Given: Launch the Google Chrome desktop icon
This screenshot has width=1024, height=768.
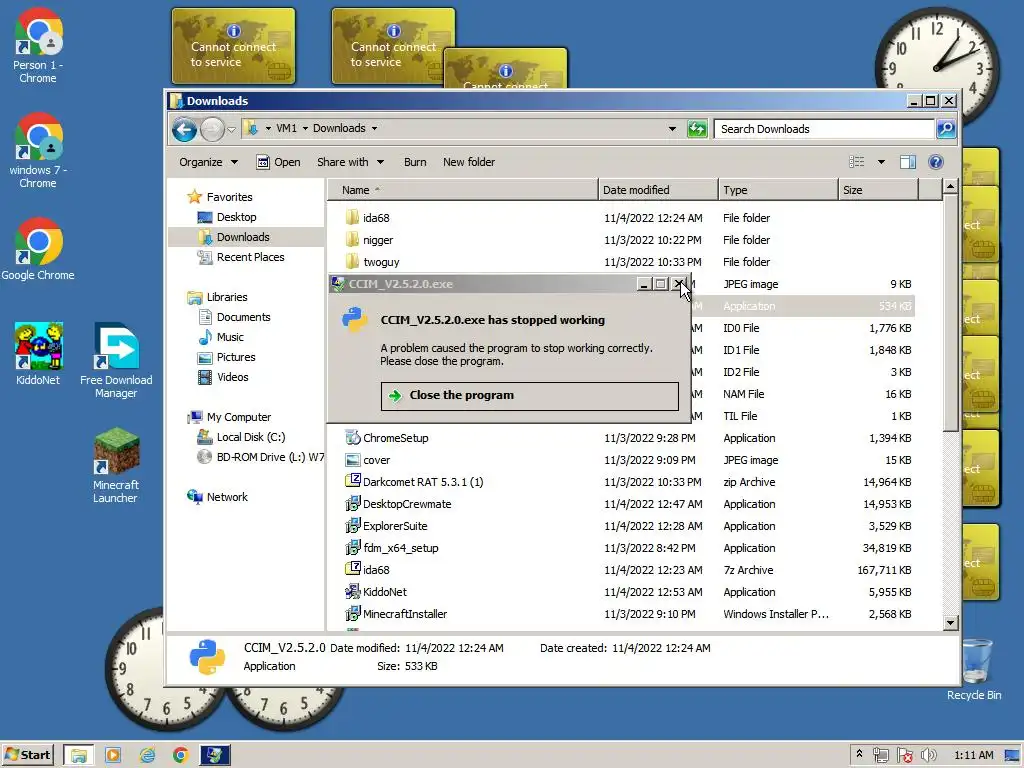Looking at the screenshot, I should [38, 249].
